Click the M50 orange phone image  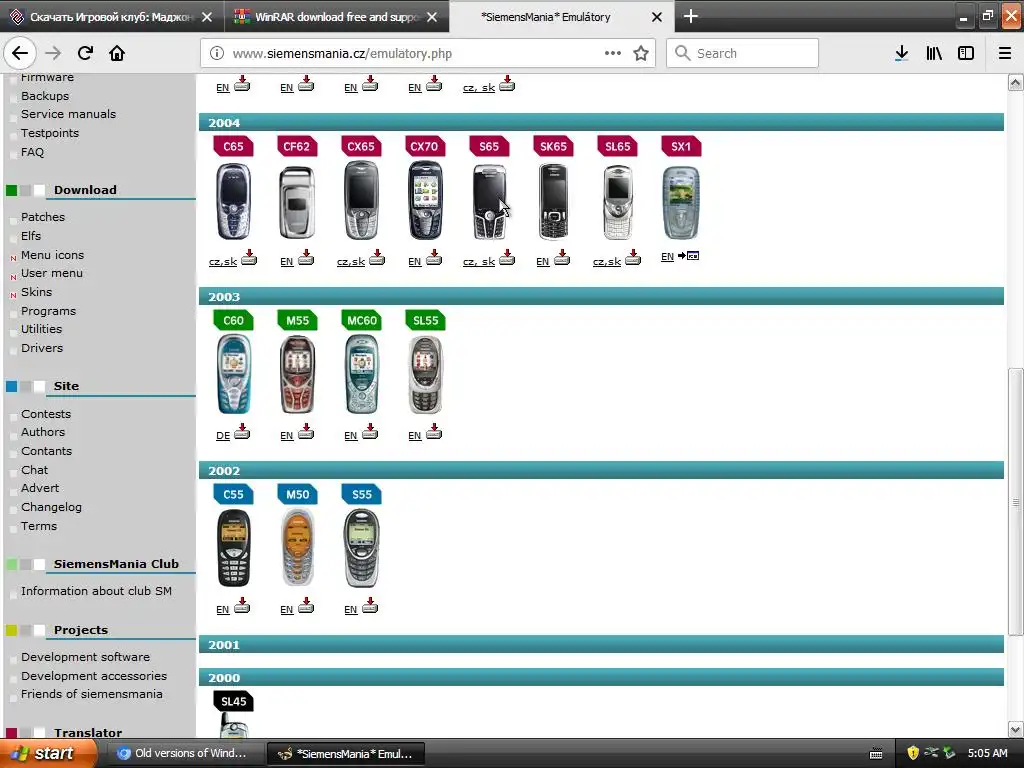tap(297, 547)
